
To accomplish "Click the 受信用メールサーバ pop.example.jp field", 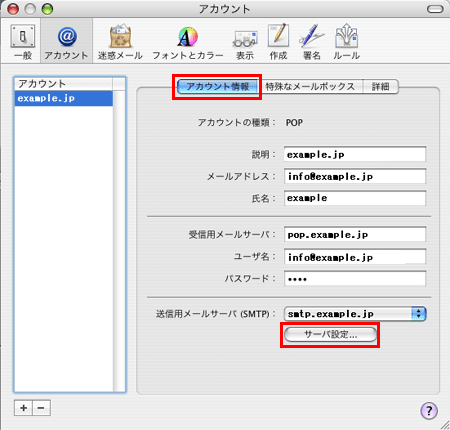I will click(x=355, y=234).
